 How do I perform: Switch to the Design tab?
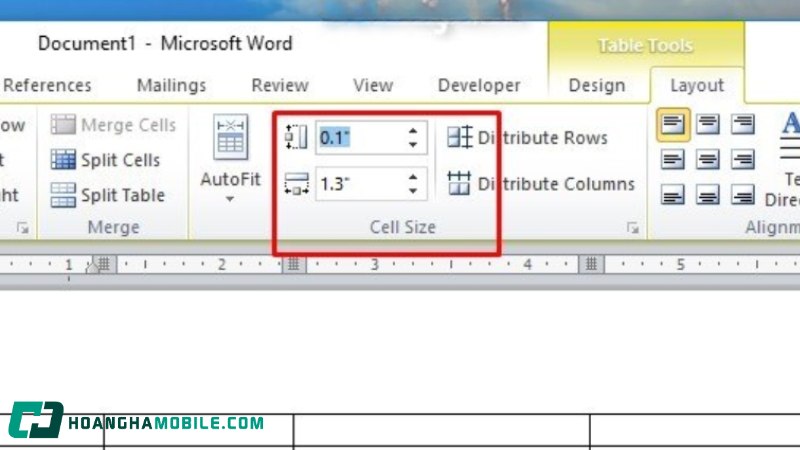pyautogui.click(x=596, y=85)
